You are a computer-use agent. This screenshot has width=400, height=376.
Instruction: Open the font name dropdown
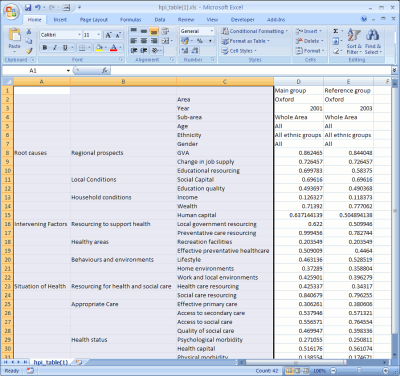pyautogui.click(x=79, y=35)
